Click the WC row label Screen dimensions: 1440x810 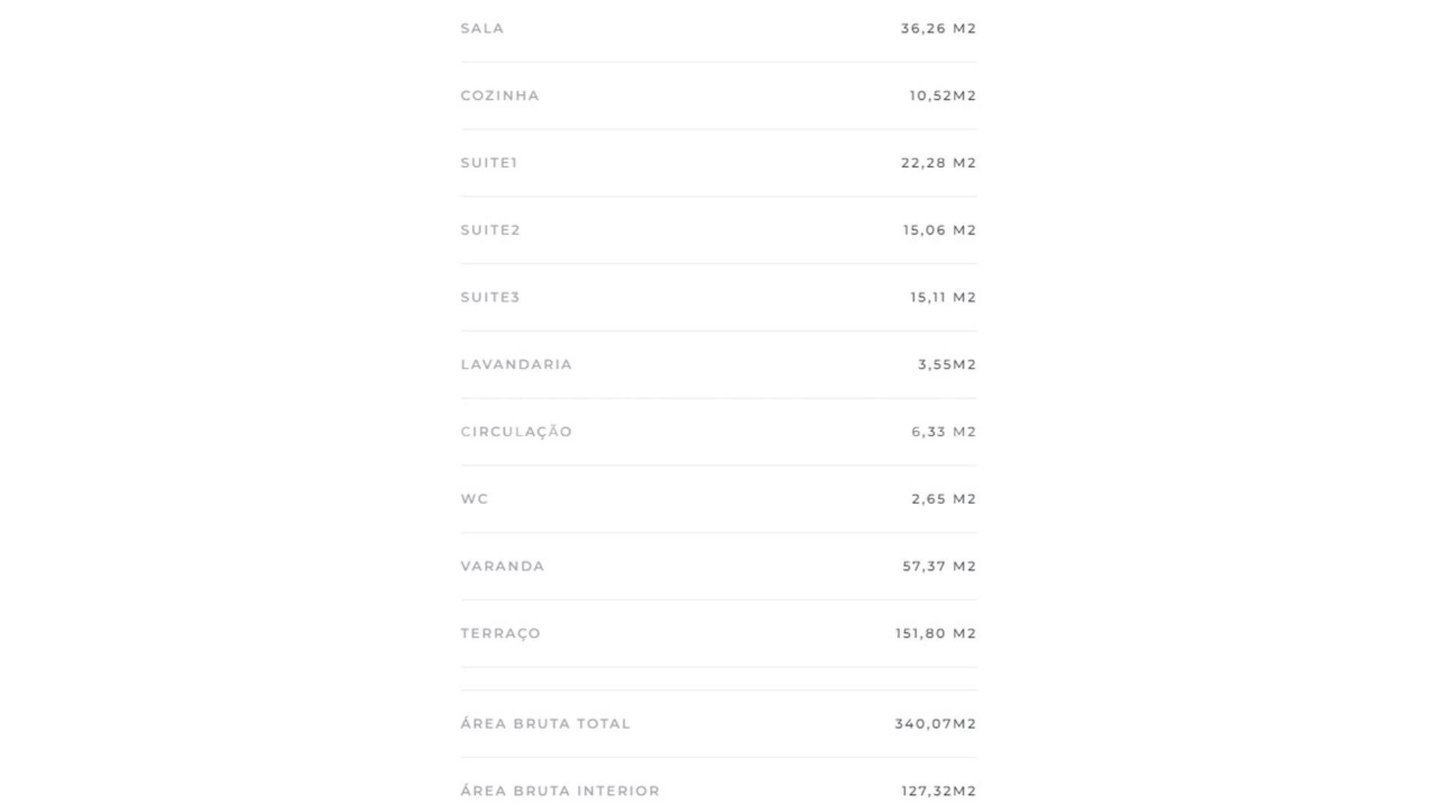coord(474,498)
